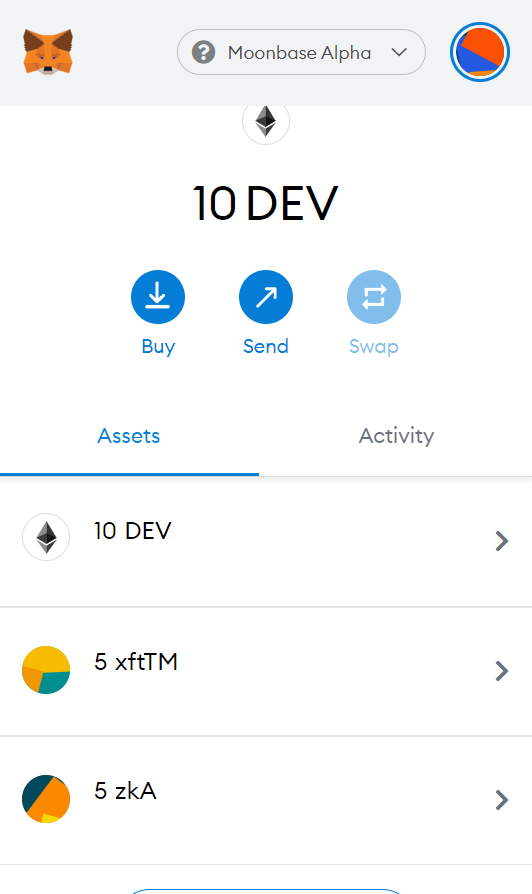Expand the 5 zkA asset chevron
Image resolution: width=532 pixels, height=894 pixels.
coord(502,800)
